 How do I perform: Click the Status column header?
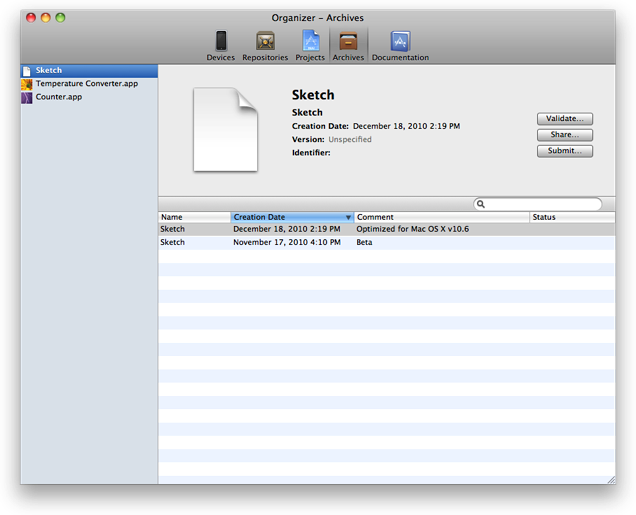coord(571,217)
